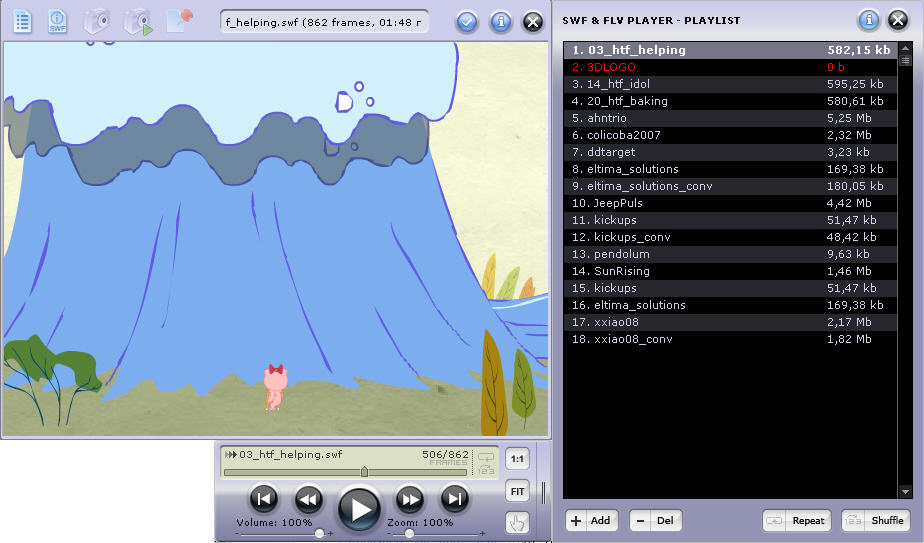Skip to next track button

point(454,499)
